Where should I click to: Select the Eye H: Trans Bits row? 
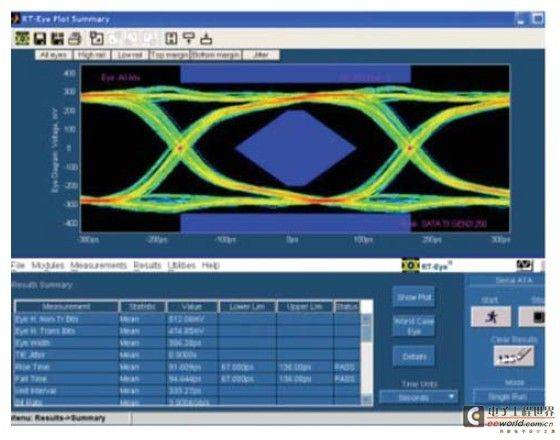click(187, 331)
